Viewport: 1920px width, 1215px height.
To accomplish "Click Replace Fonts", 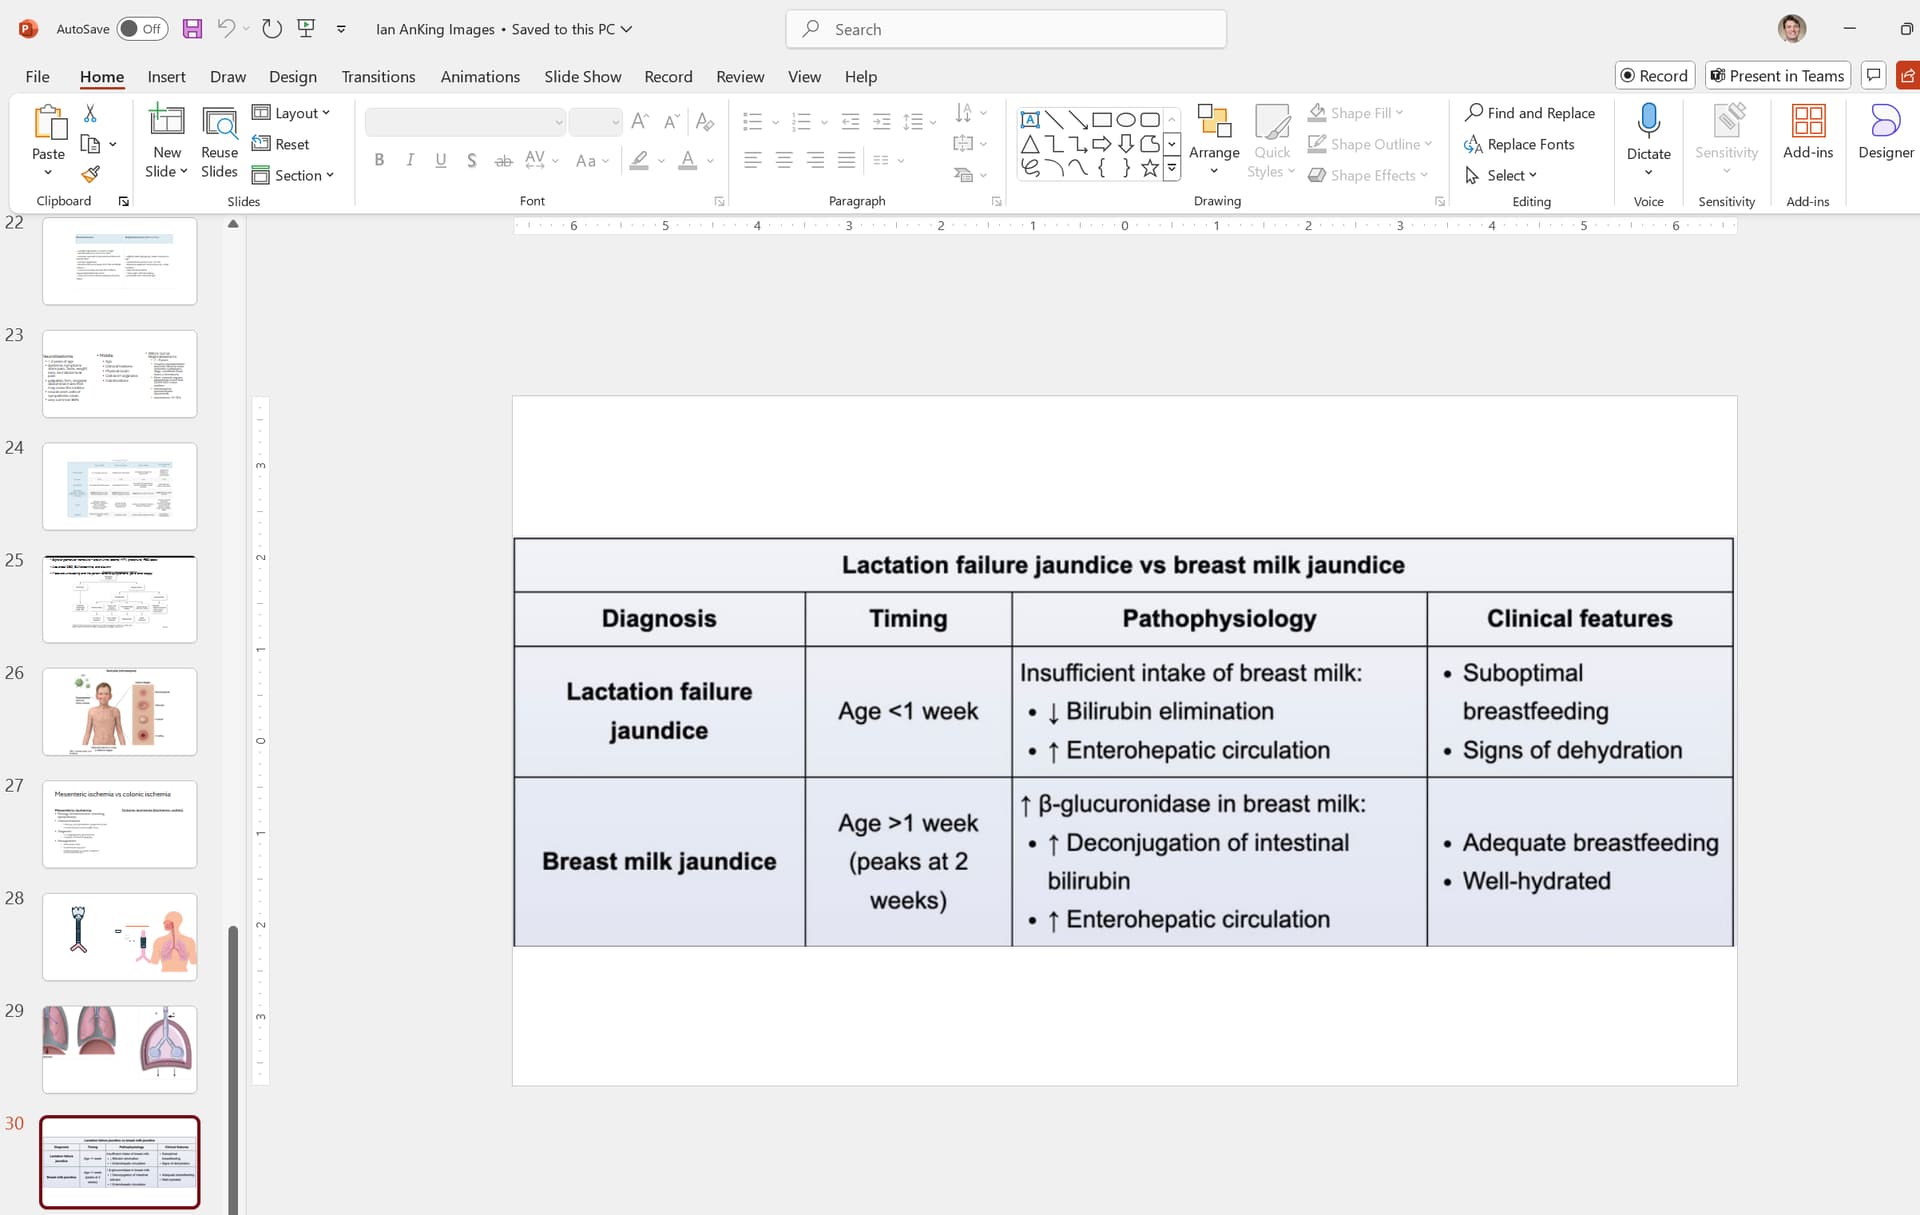I will 1520,144.
